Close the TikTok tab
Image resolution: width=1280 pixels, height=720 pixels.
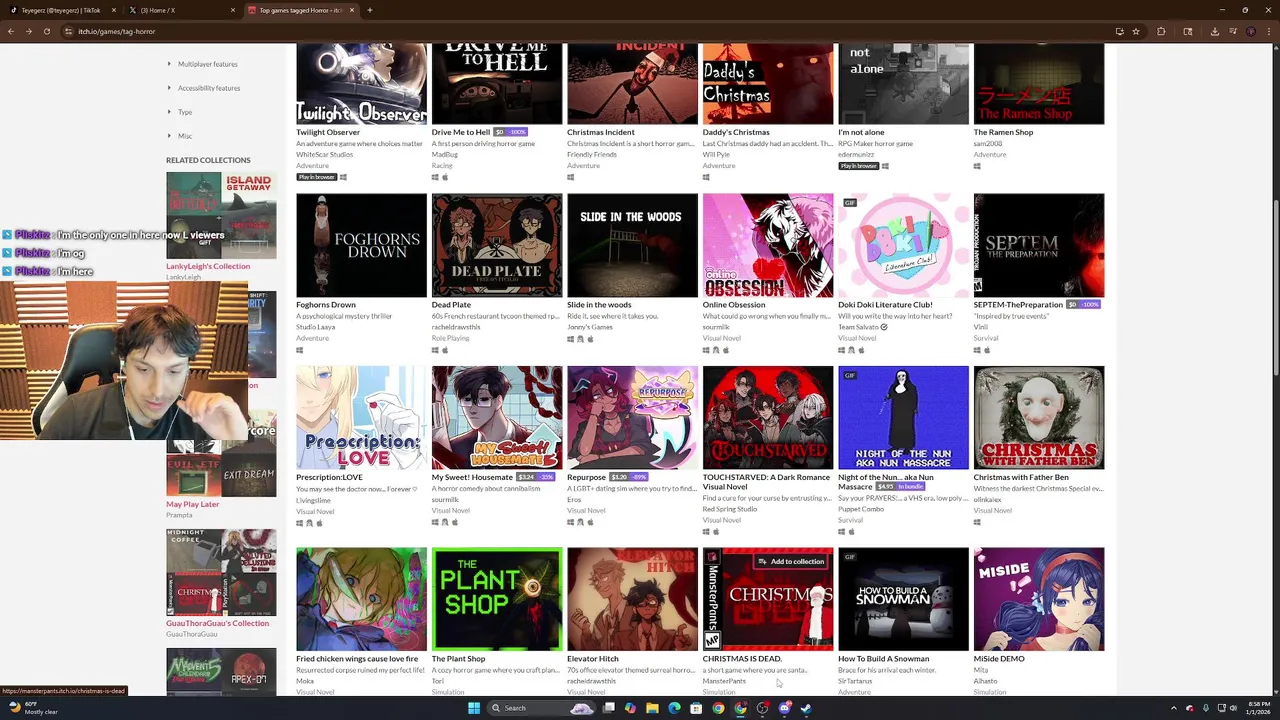pyautogui.click(x=113, y=10)
